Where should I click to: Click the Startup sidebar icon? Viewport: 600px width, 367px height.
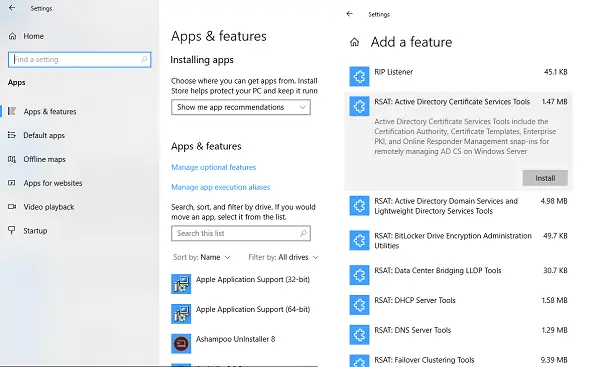click(x=12, y=230)
